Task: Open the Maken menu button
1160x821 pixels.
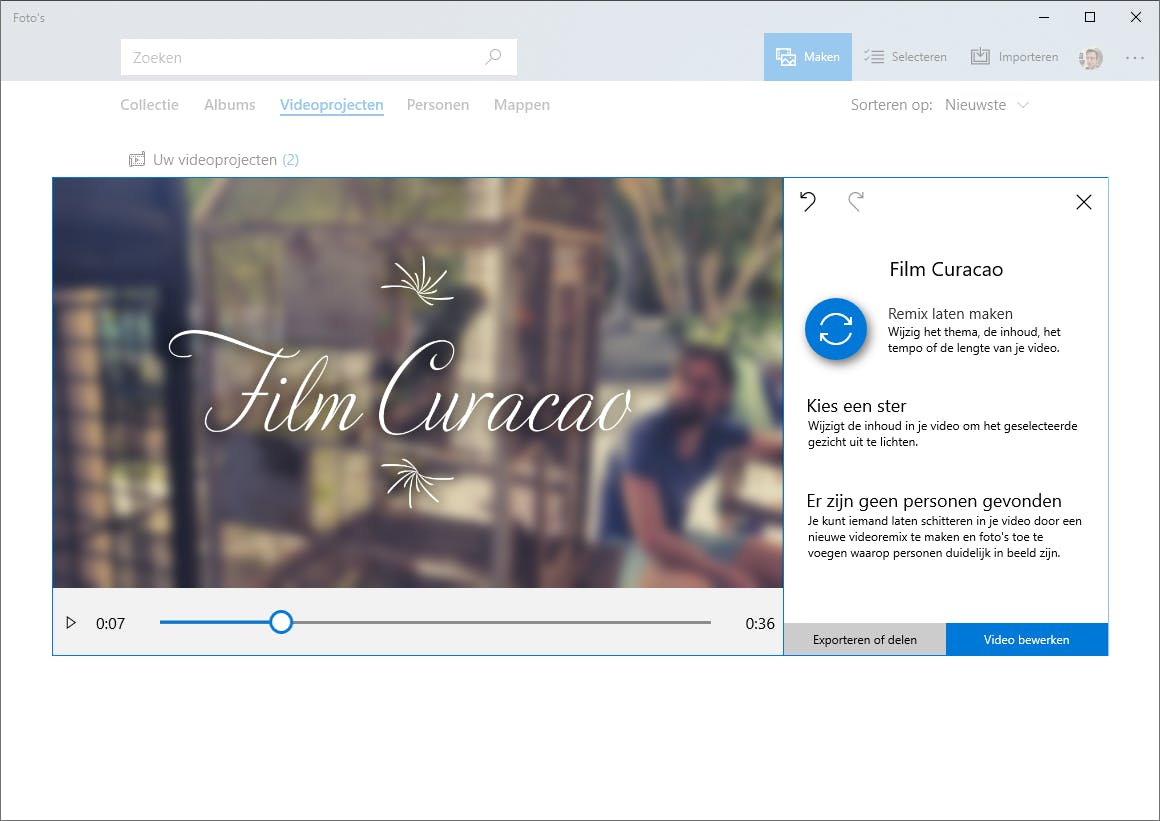Action: (x=808, y=57)
